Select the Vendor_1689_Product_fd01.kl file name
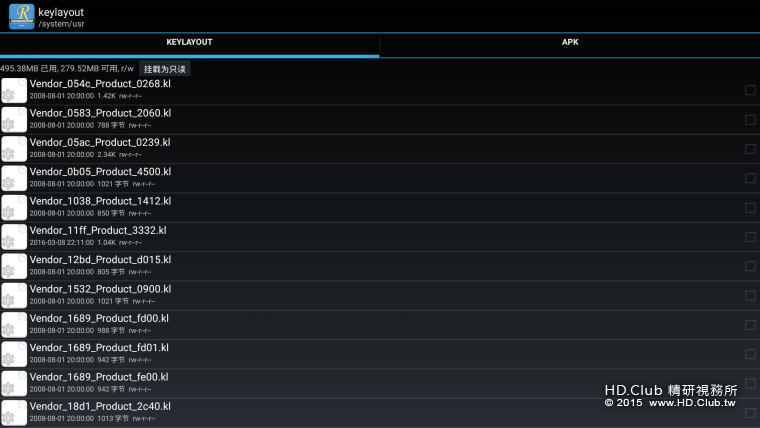 (99, 347)
